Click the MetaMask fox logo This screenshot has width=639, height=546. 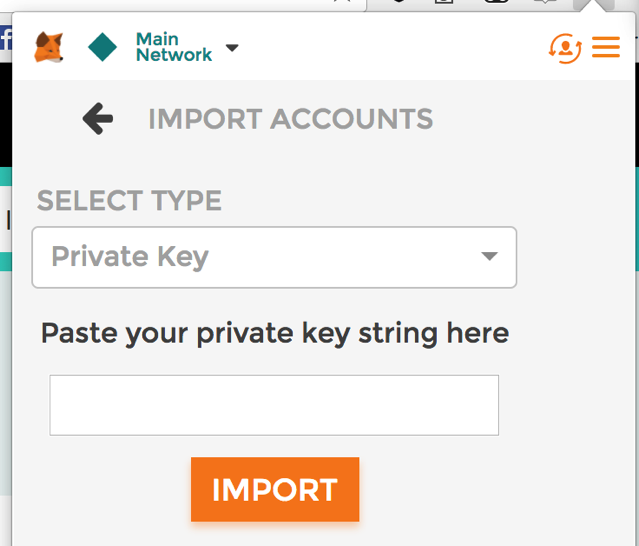click(49, 47)
